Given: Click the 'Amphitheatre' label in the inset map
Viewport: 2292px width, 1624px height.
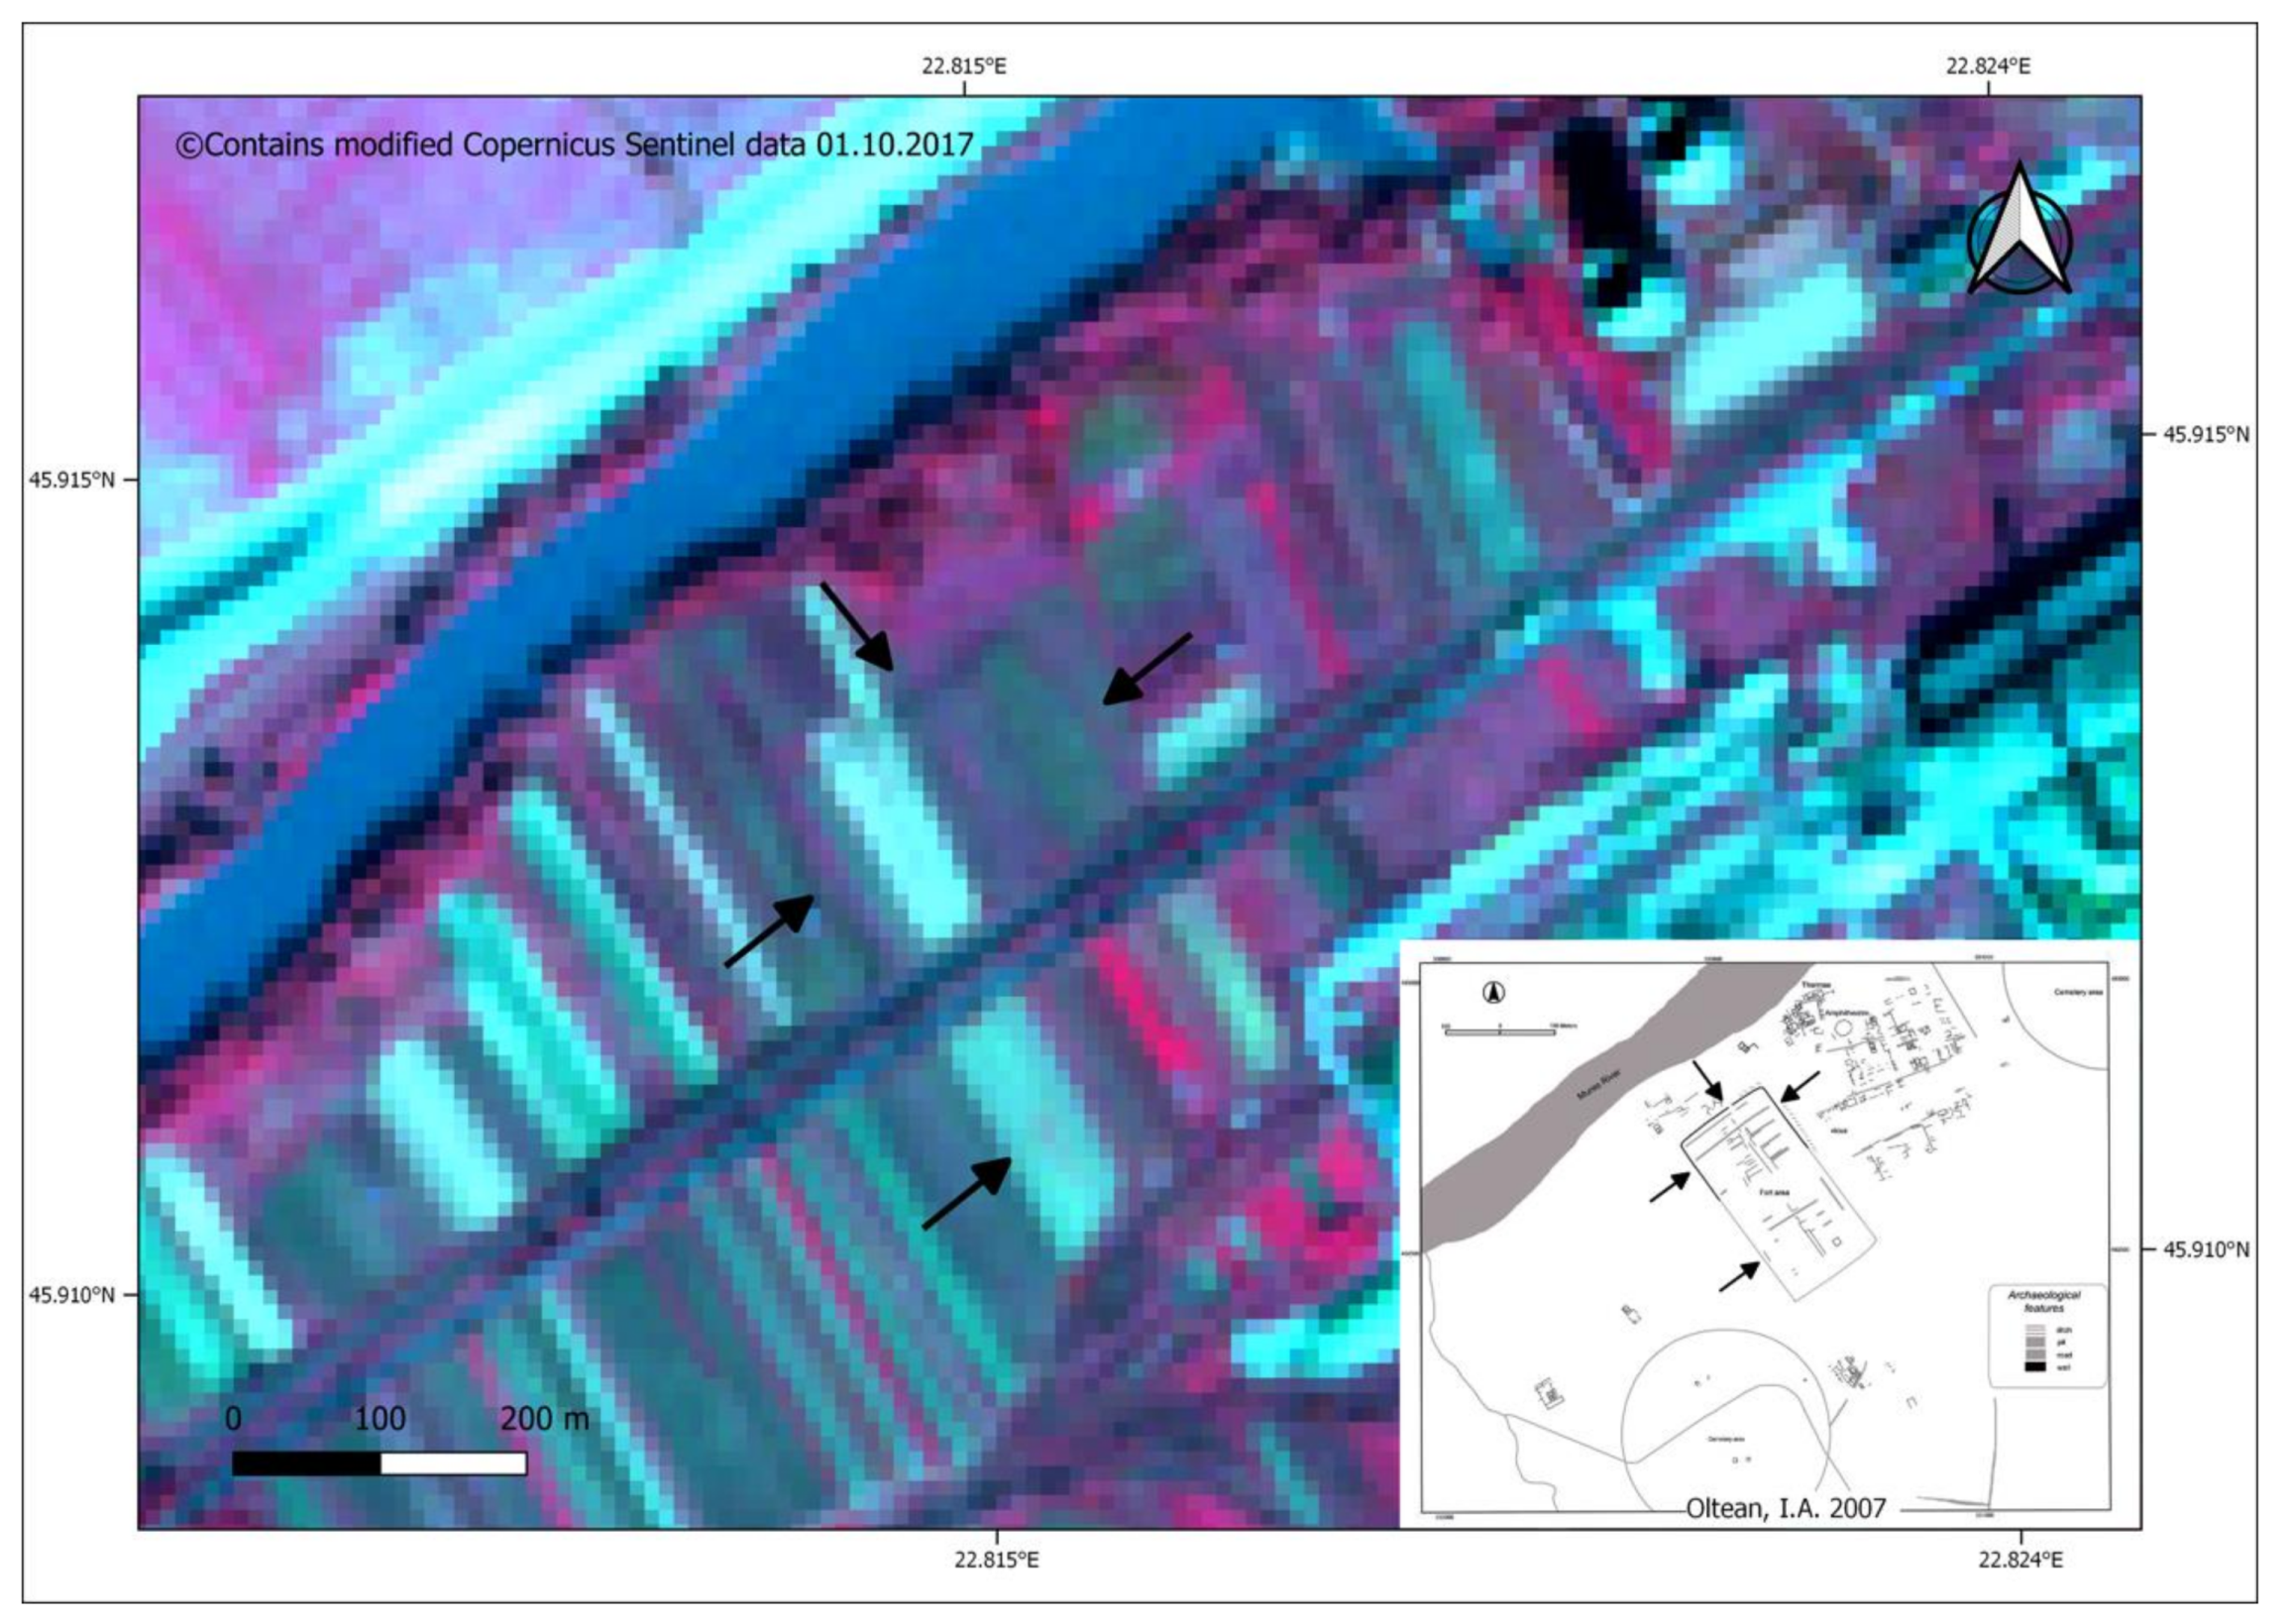Looking at the screenshot, I should coord(1846,1013).
